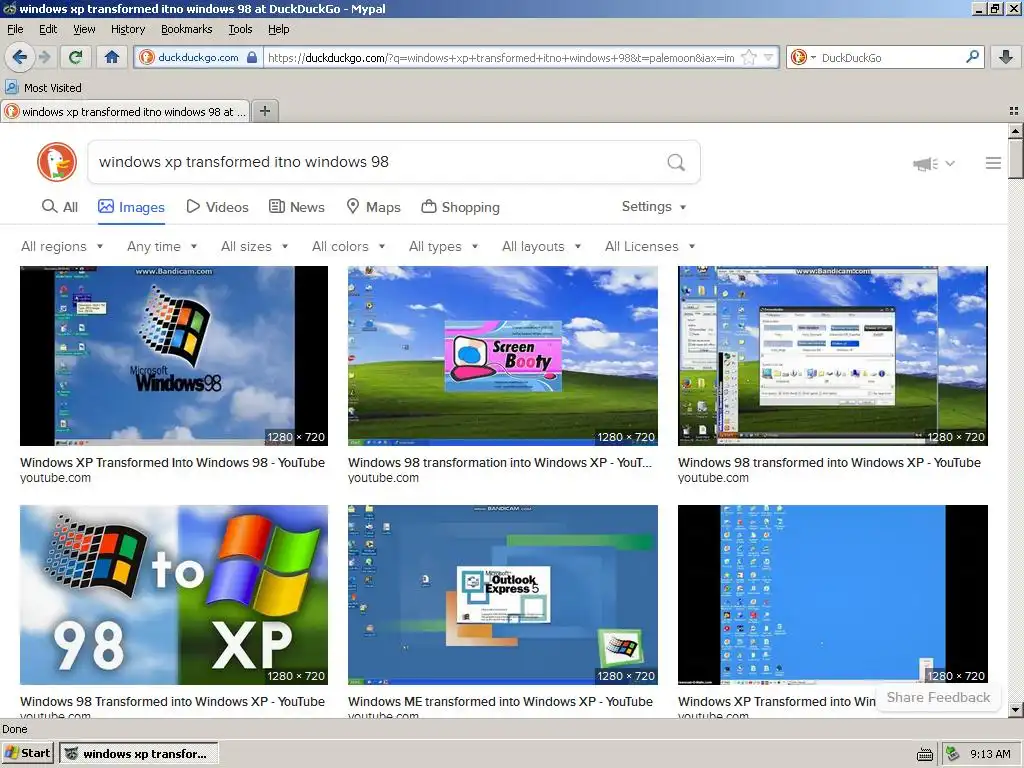This screenshot has height=768, width=1024.
Task: Switch to the All results tab
Action: tap(60, 207)
